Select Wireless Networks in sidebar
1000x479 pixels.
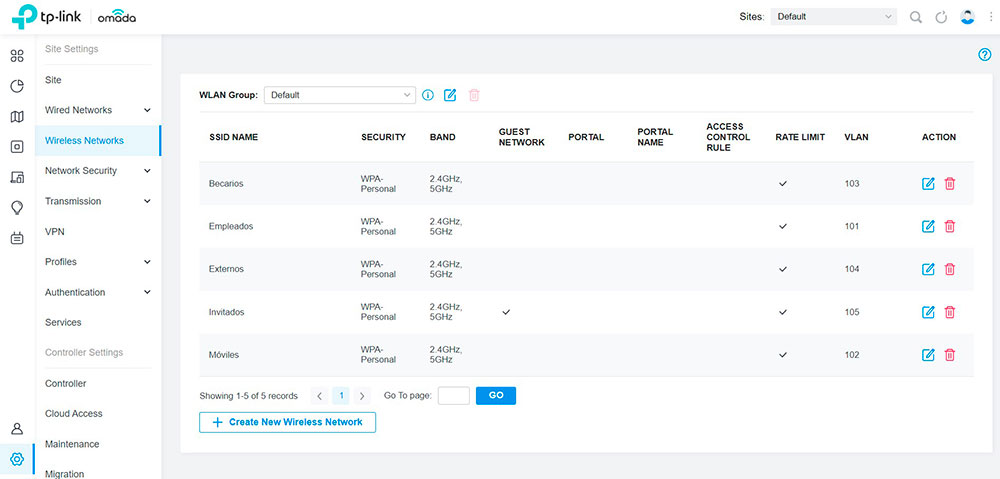(x=98, y=141)
